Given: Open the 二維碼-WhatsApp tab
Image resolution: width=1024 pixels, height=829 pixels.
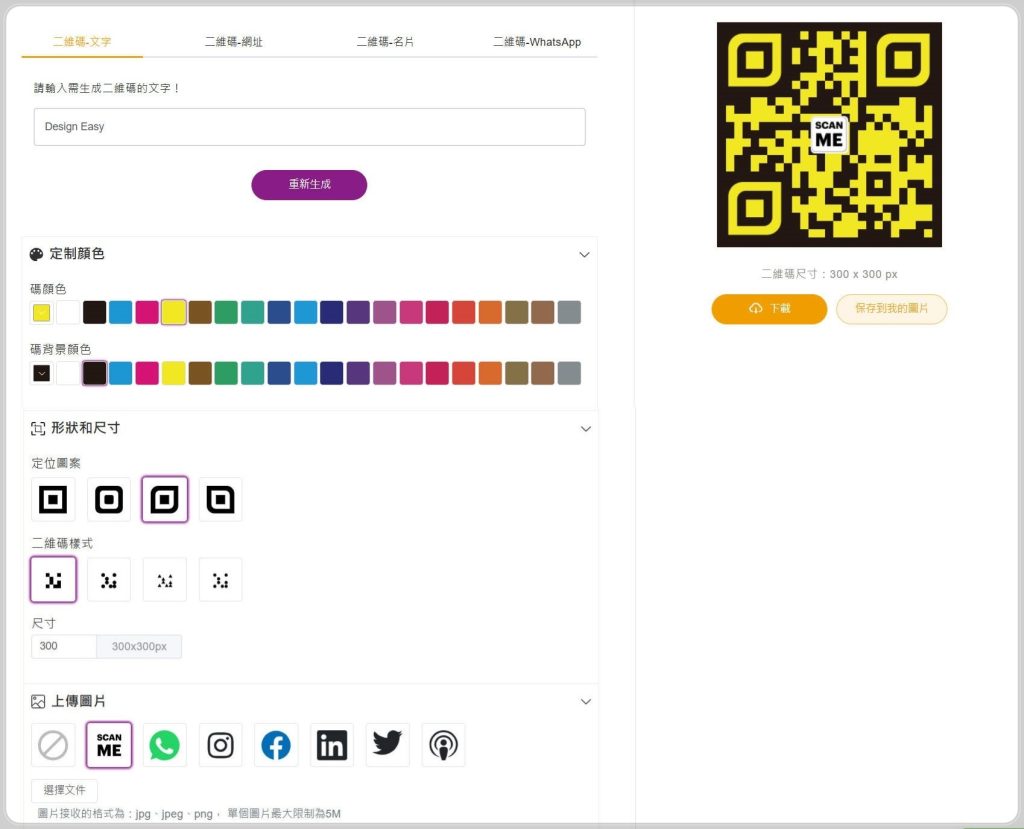Looking at the screenshot, I should coord(538,42).
